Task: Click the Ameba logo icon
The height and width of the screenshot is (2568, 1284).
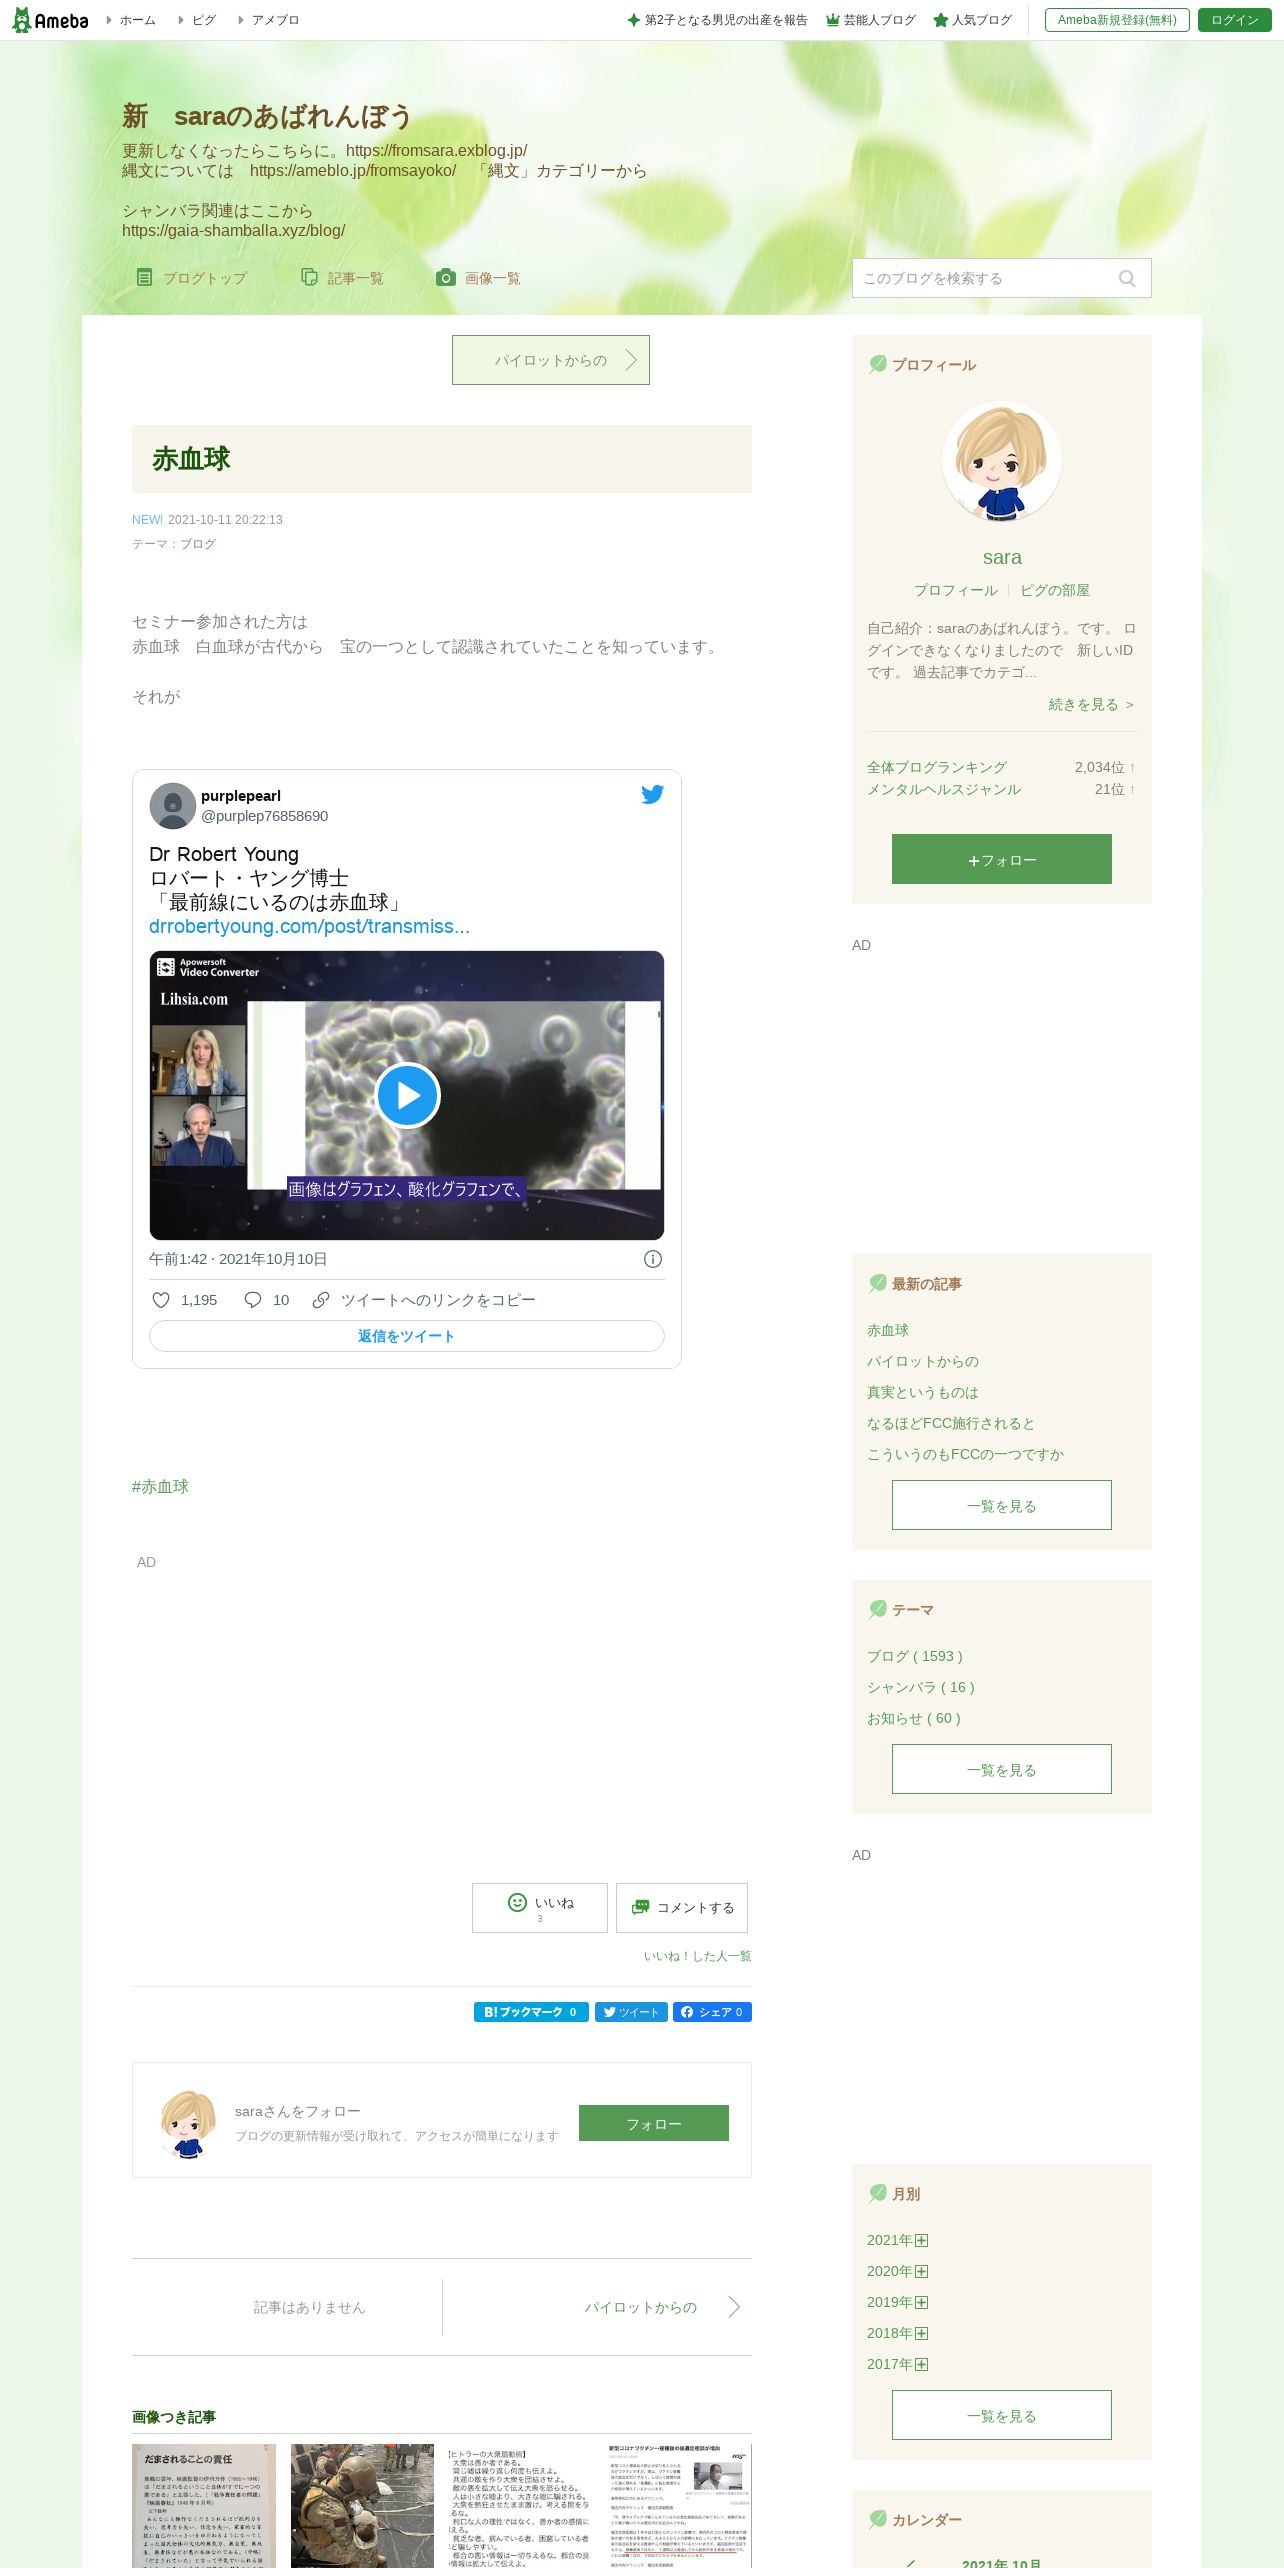Action: pyautogui.click(x=49, y=20)
